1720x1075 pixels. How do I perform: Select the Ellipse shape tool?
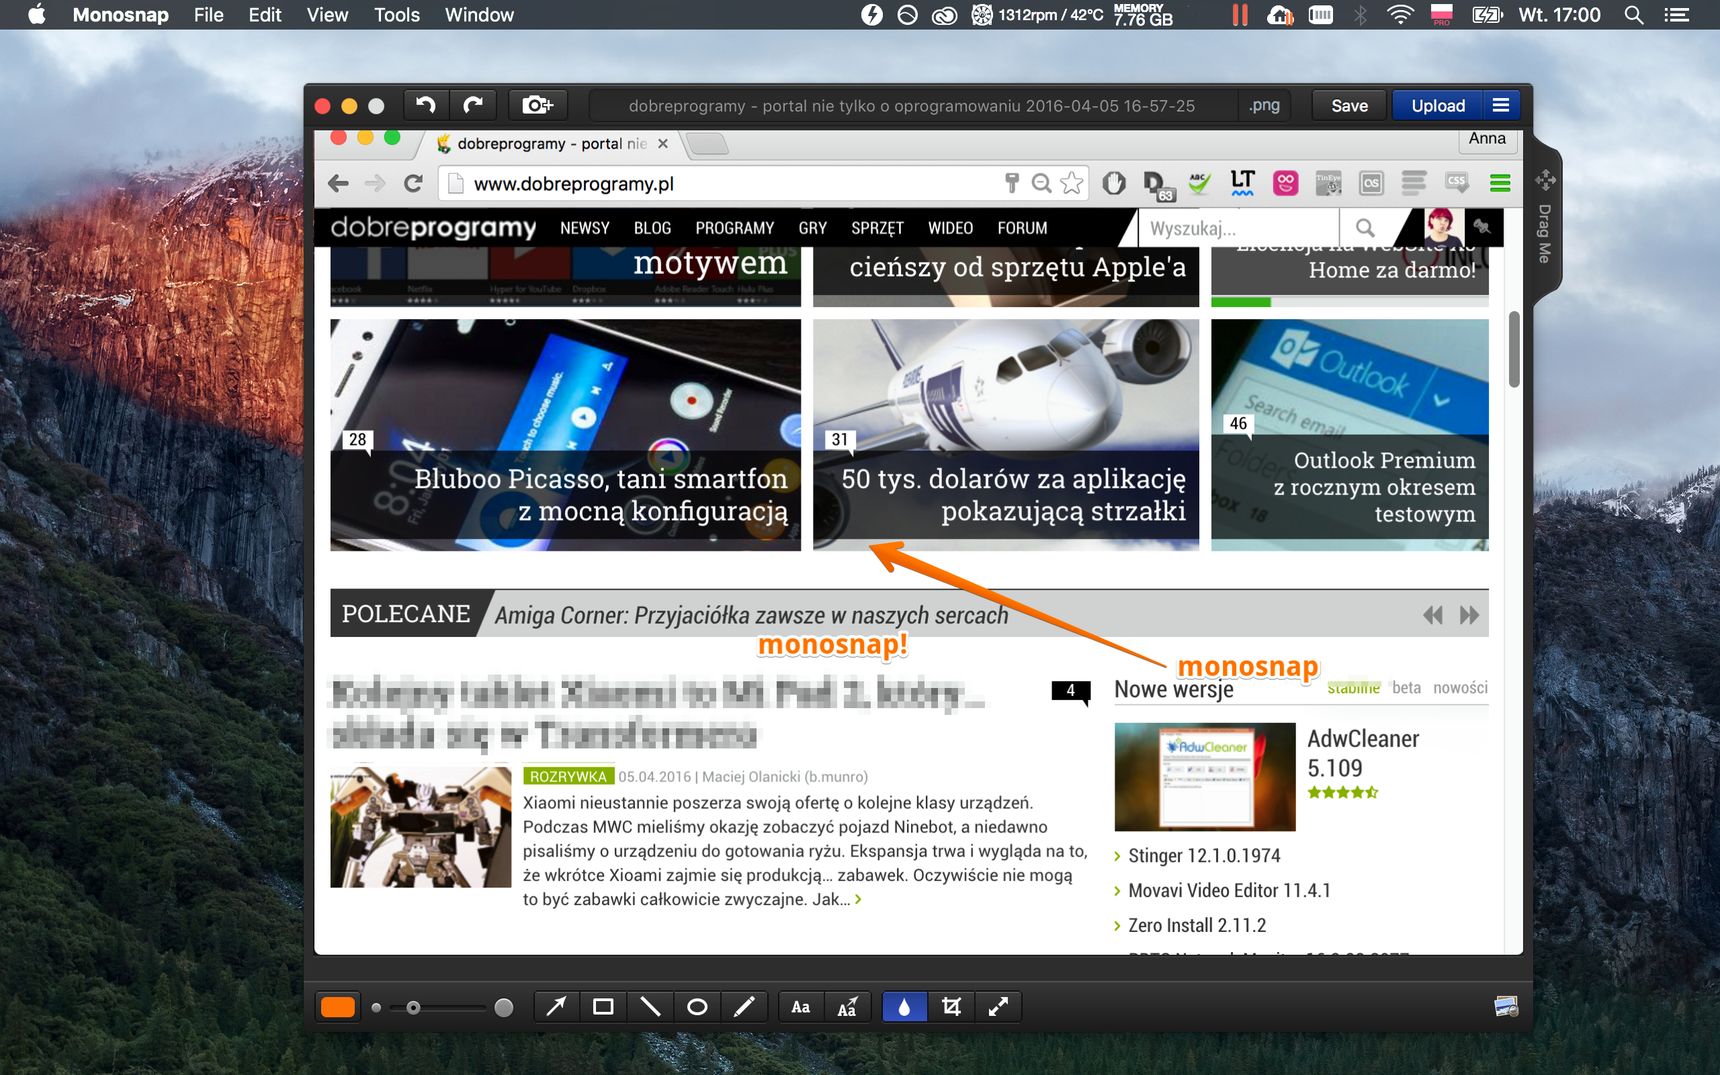point(697,1007)
